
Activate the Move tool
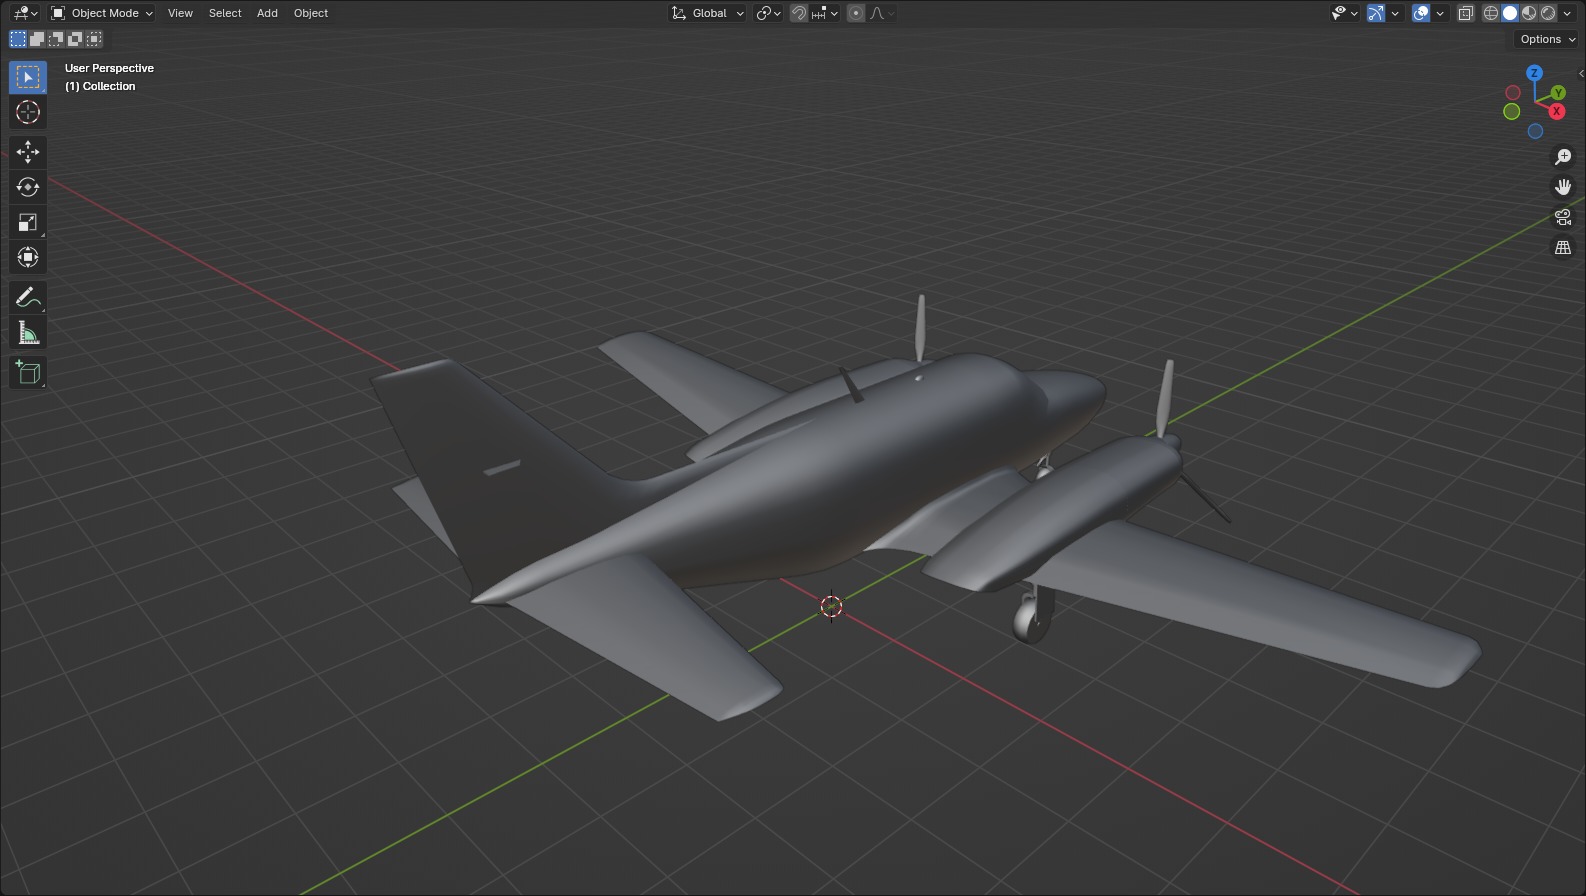[x=28, y=152]
